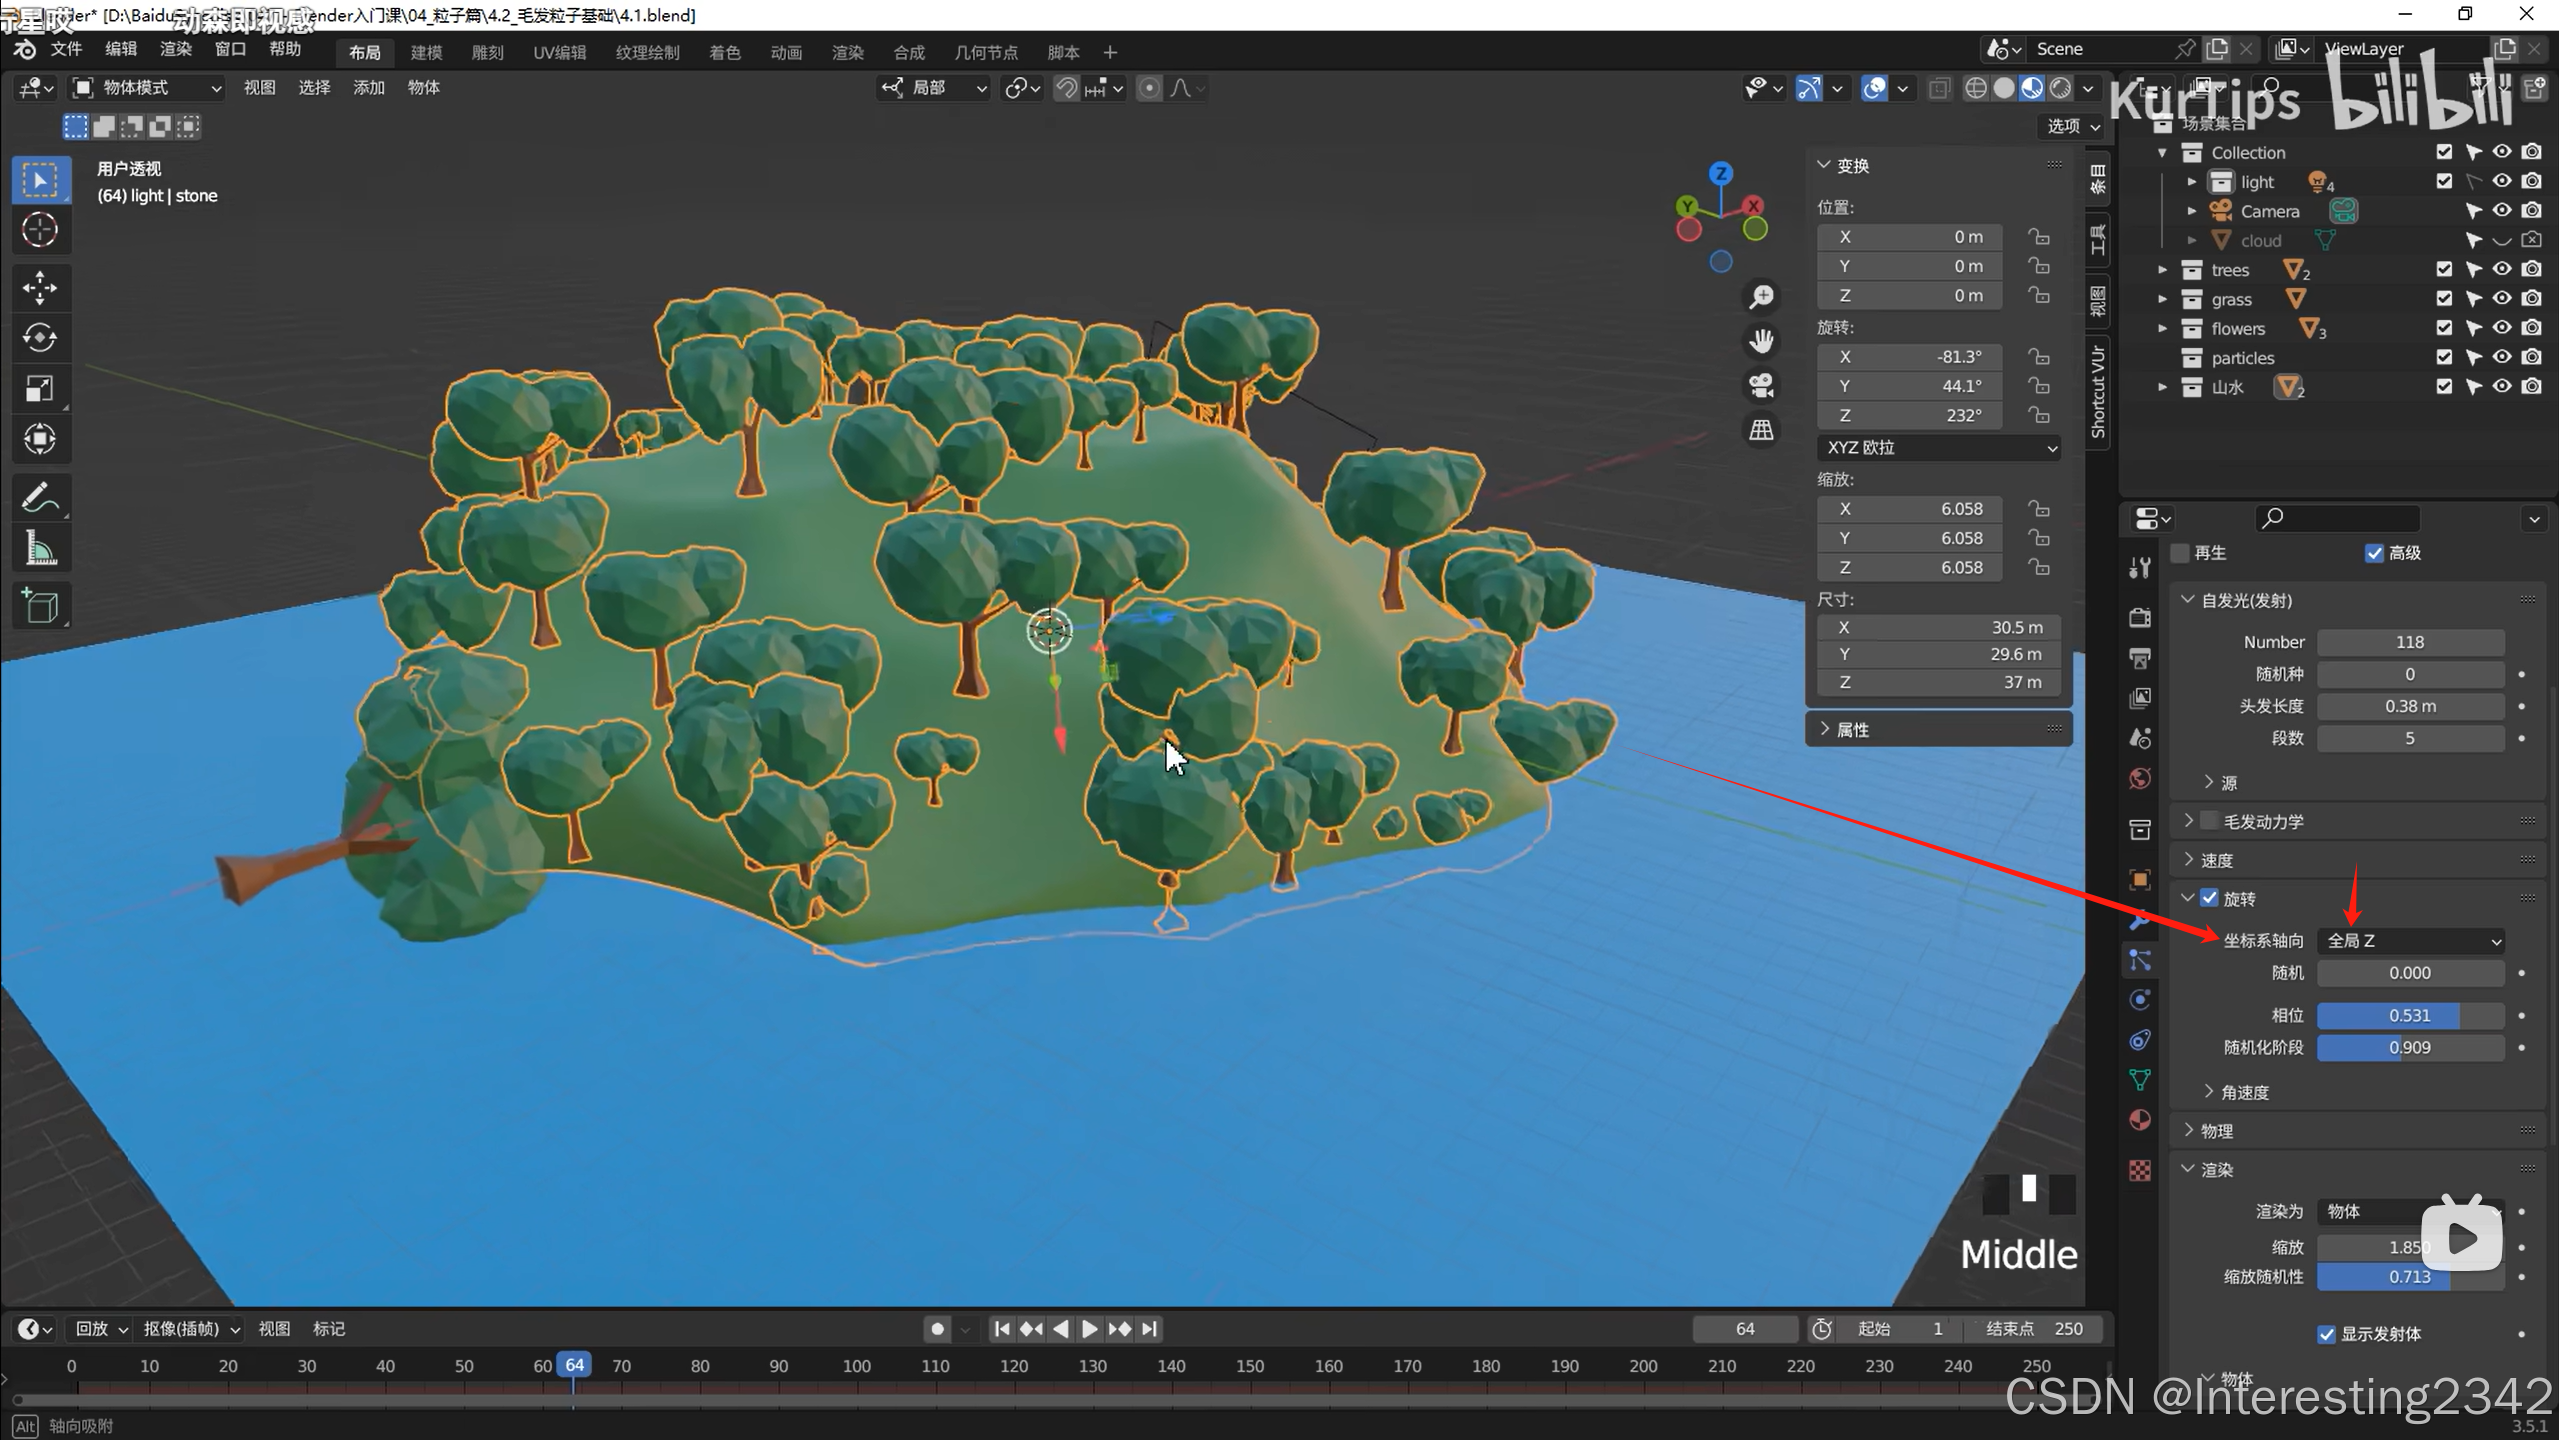Select the Move tool in toolbar
The image size is (2559, 1440).
pos(40,288)
